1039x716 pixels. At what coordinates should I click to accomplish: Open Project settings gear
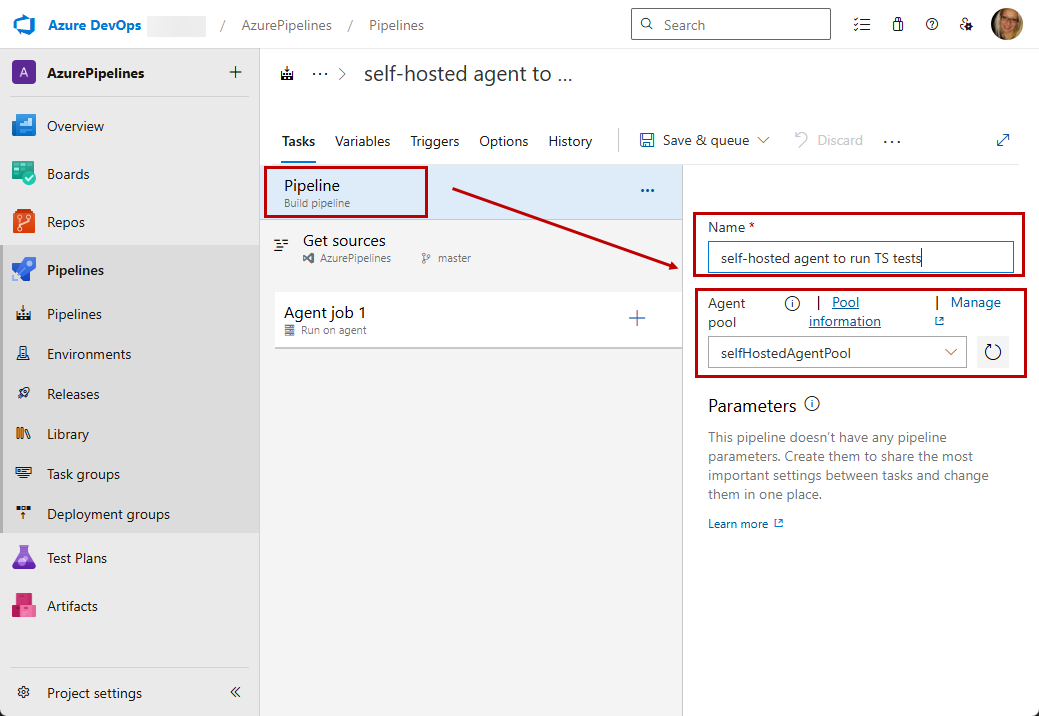coord(24,692)
